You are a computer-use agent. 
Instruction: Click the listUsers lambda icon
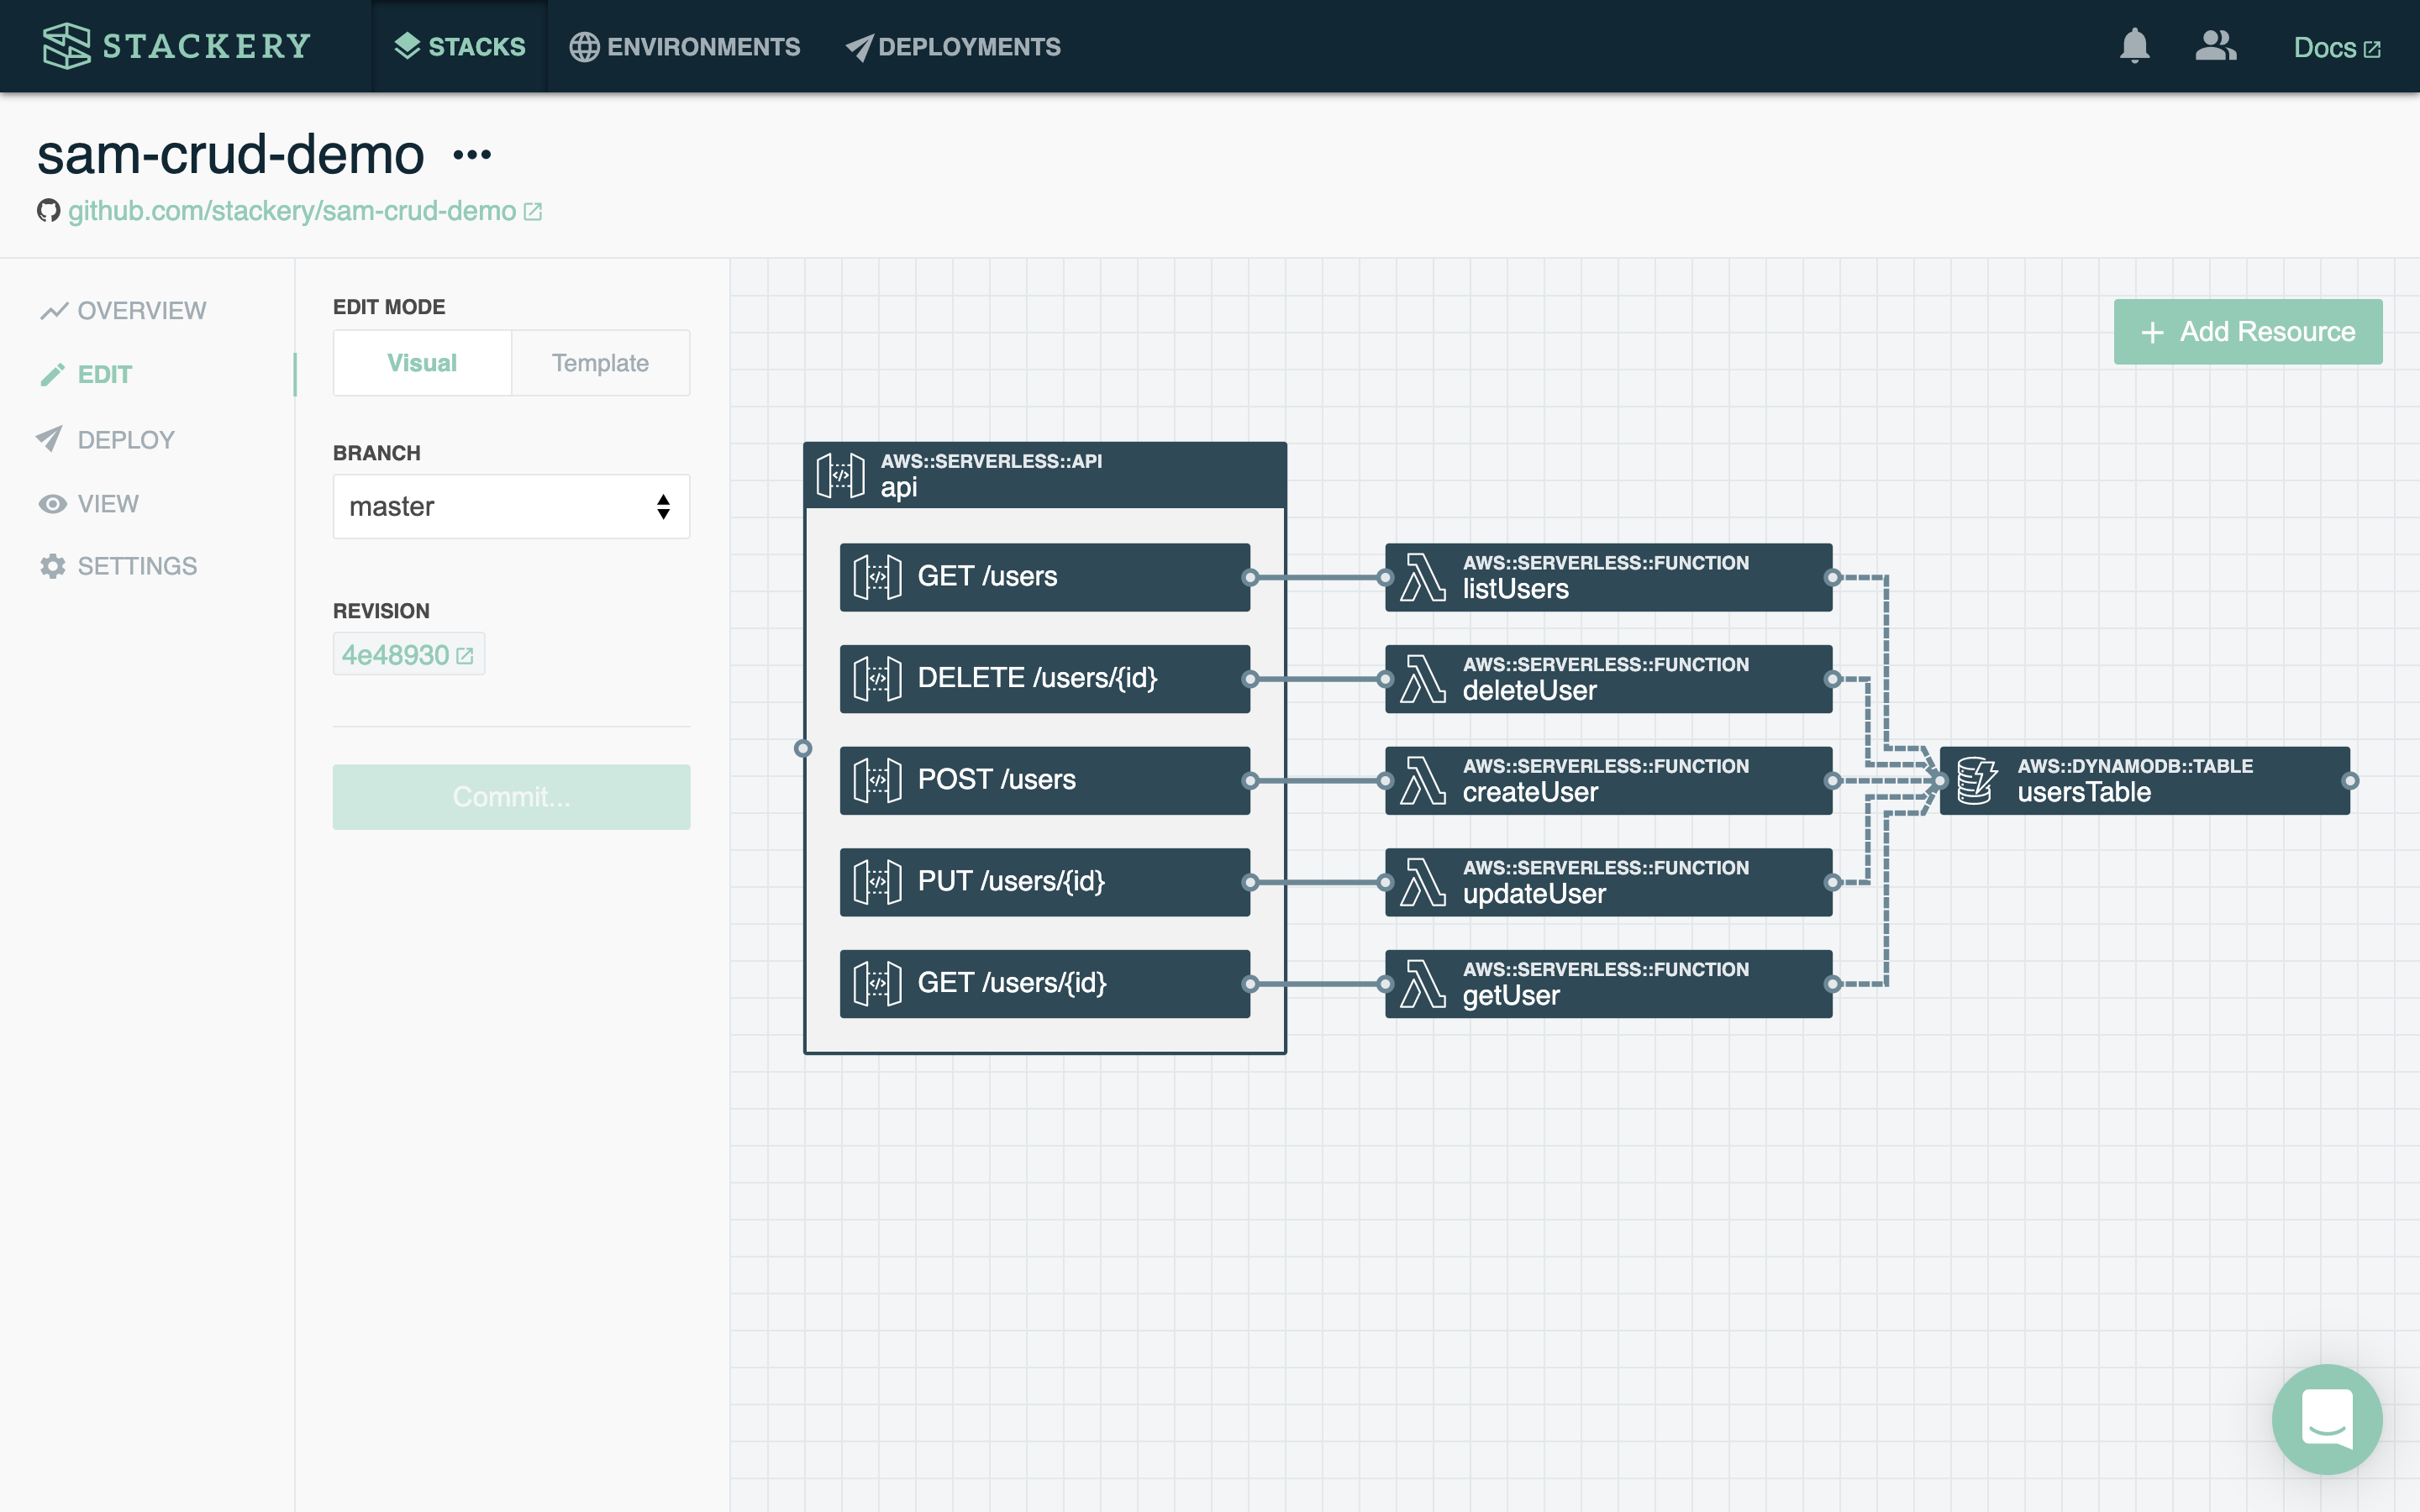(1422, 577)
